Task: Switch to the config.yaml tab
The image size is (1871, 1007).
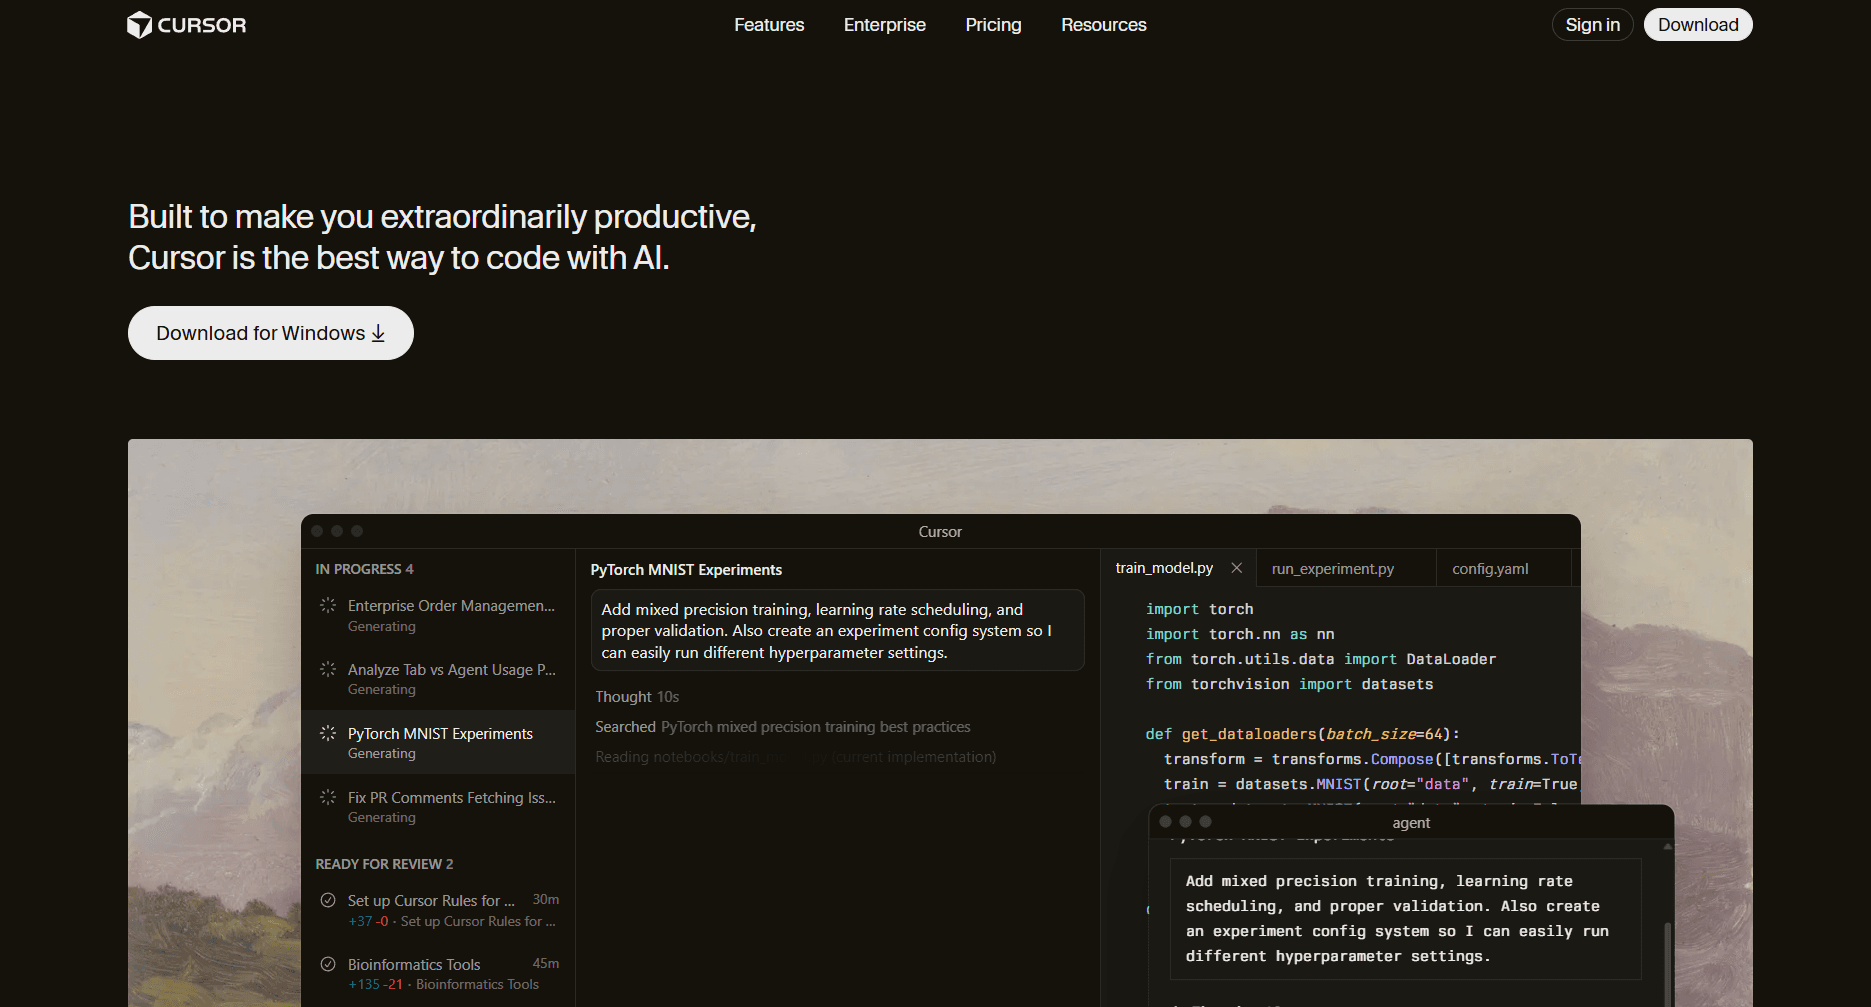Action: click(1490, 569)
